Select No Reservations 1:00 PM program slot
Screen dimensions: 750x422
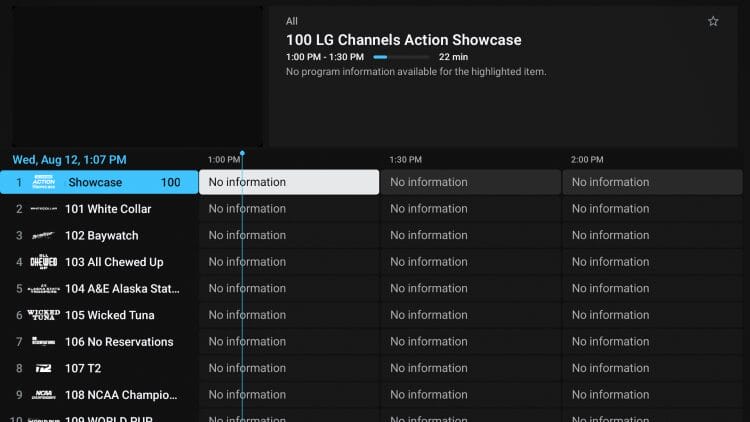click(289, 342)
